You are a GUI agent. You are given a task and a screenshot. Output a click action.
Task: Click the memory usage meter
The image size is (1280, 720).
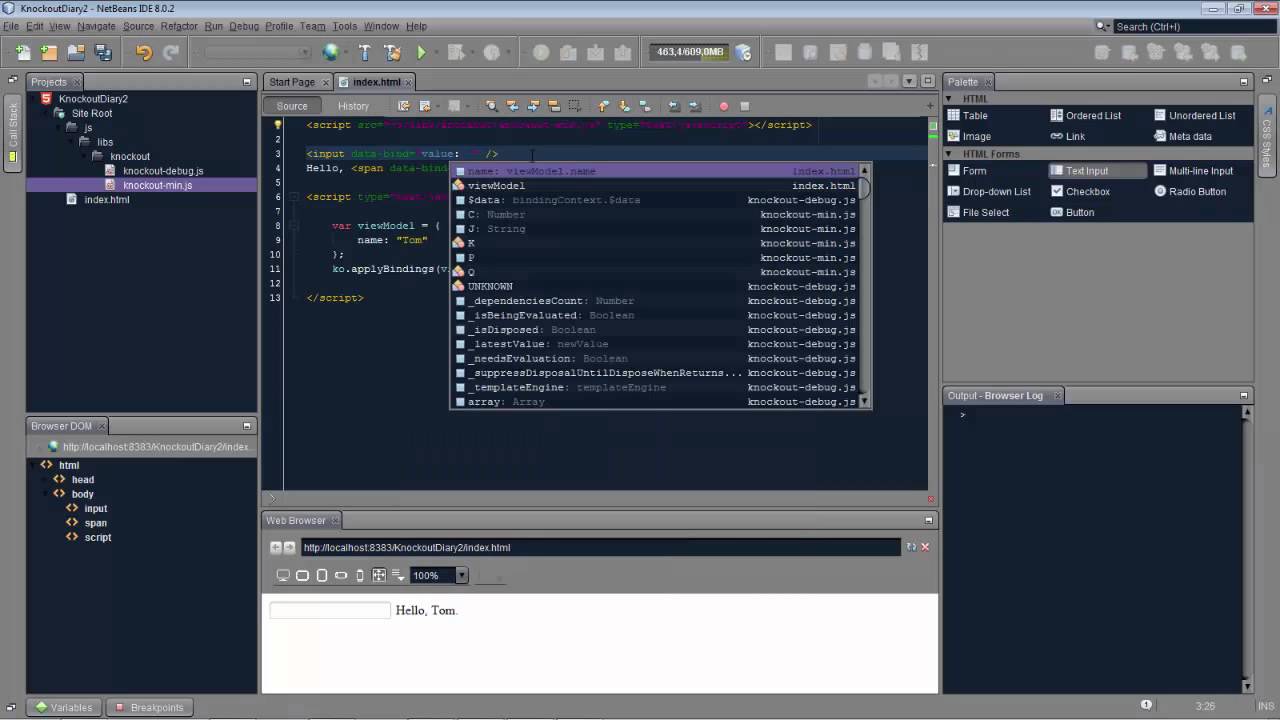click(x=689, y=52)
